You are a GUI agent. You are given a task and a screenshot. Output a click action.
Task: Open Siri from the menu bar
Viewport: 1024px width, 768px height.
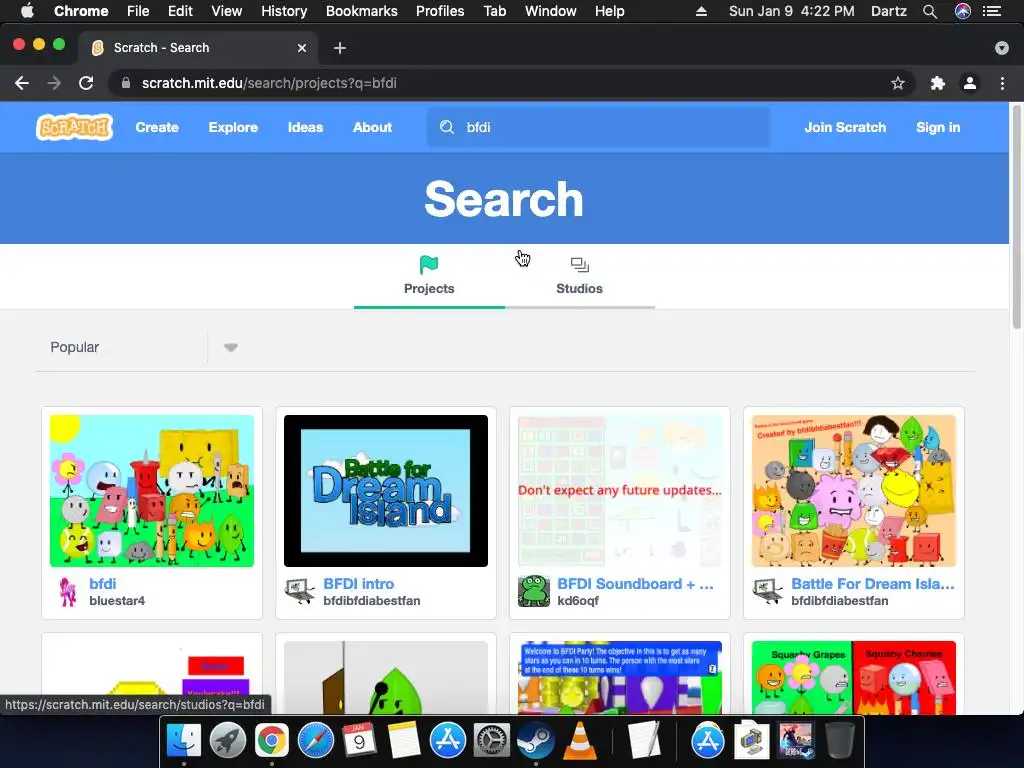(x=963, y=11)
